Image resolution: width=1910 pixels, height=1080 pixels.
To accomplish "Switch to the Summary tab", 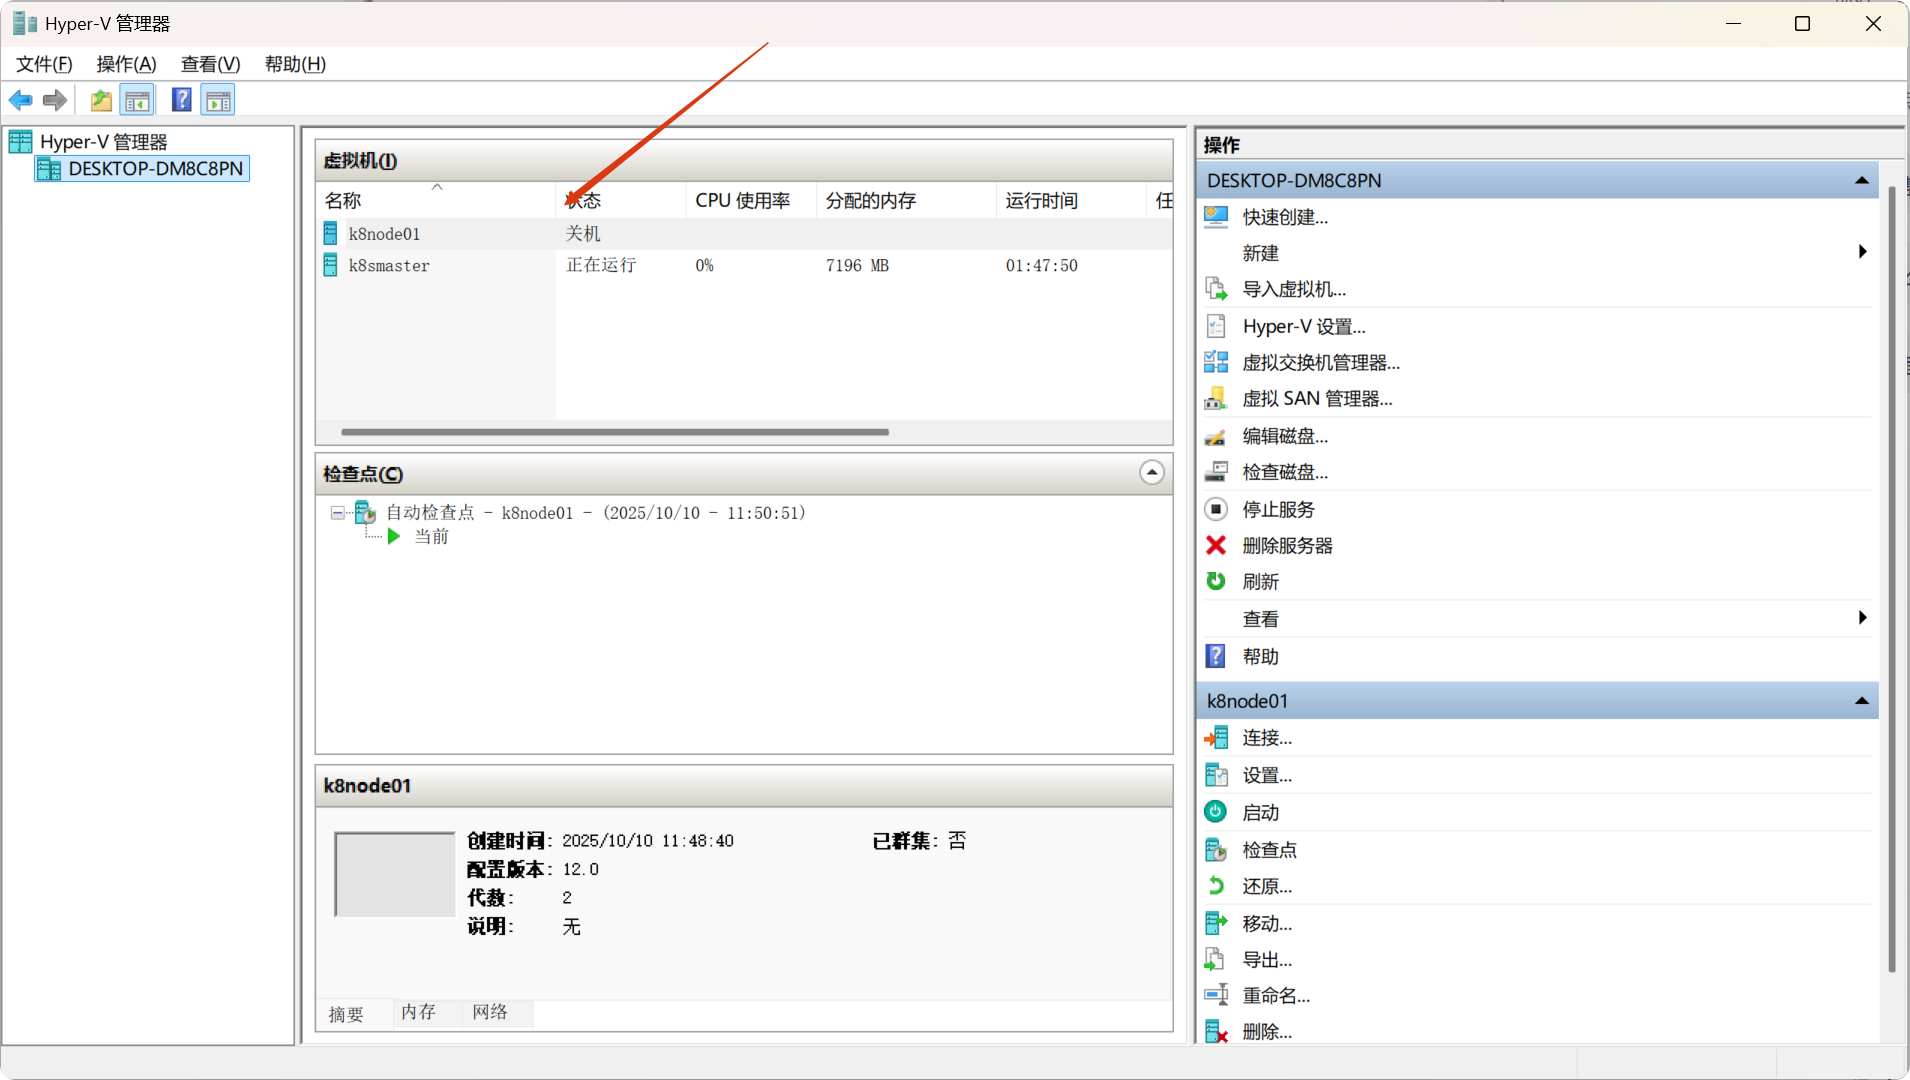I will pos(346,1014).
